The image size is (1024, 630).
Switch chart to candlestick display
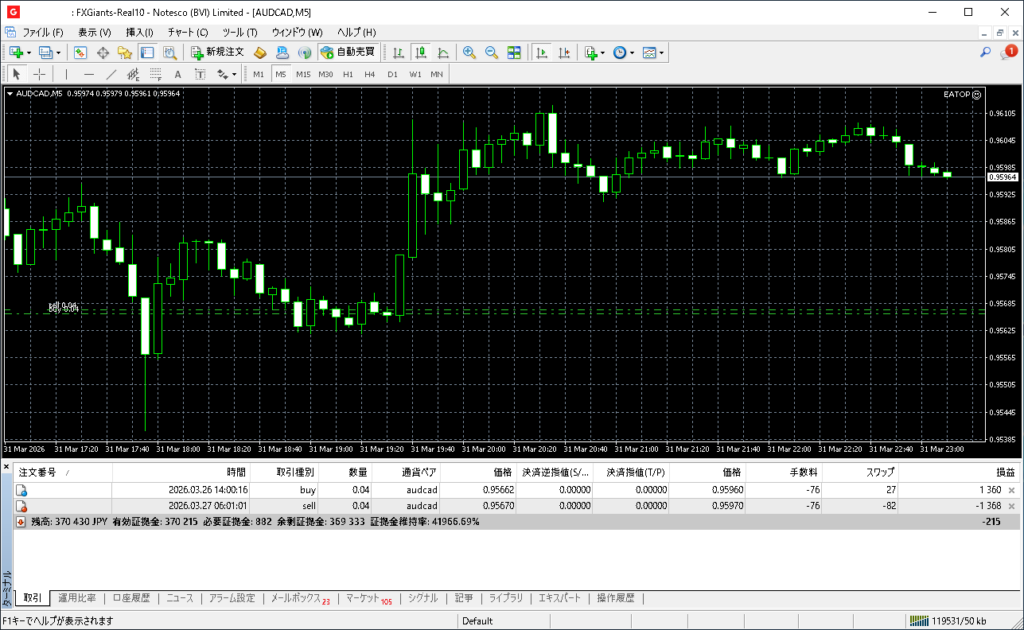pos(420,52)
